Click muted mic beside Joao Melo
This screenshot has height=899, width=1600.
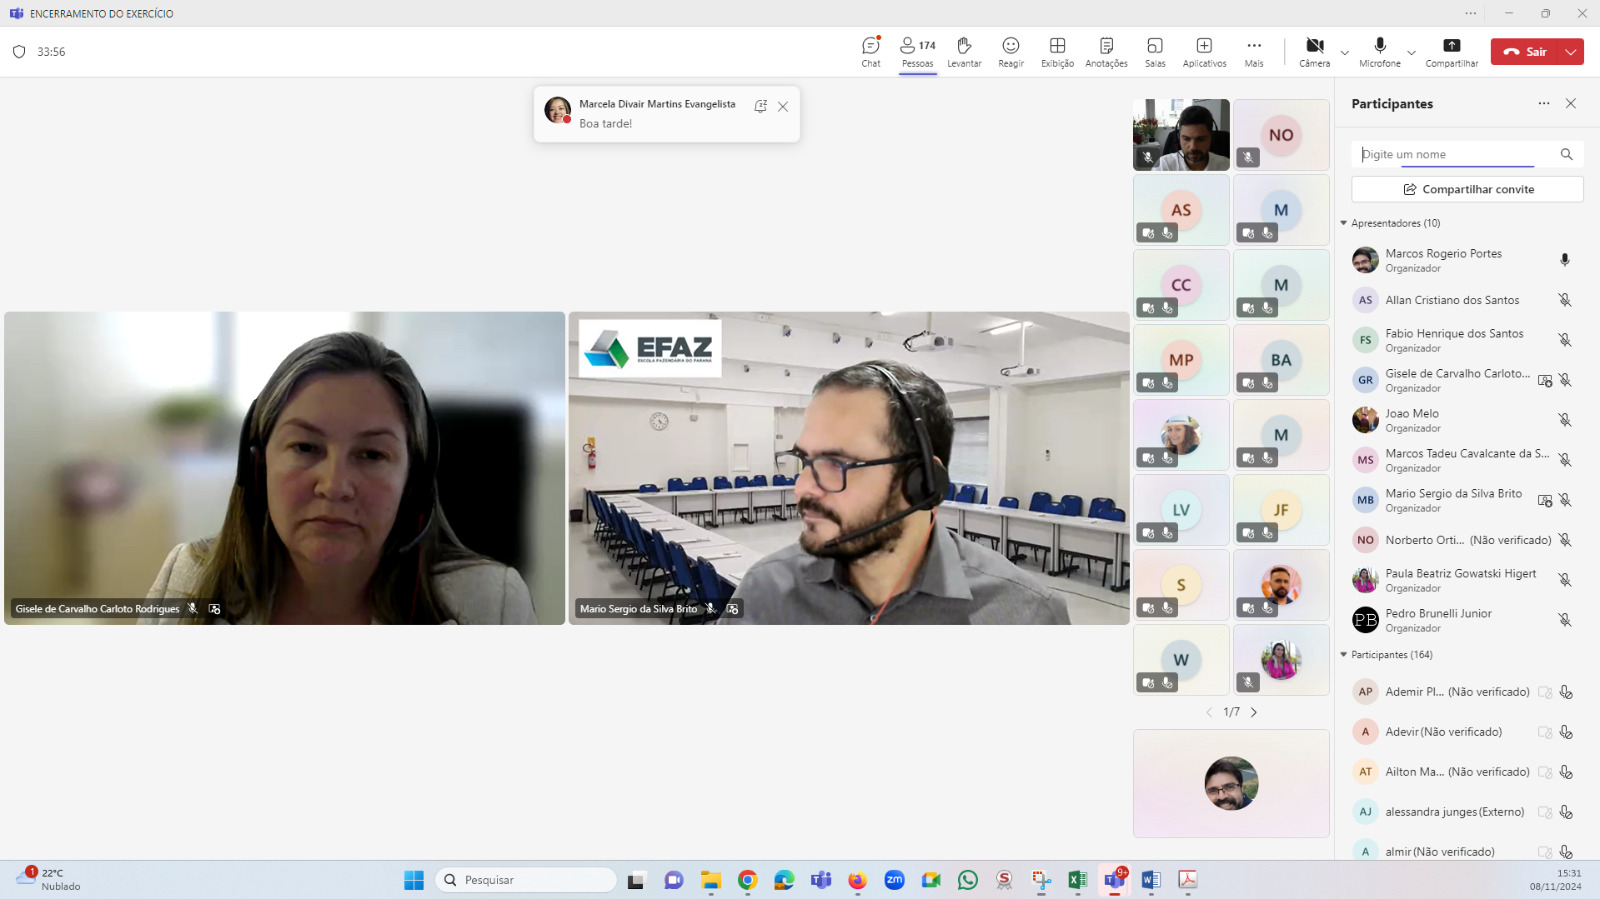click(x=1565, y=420)
